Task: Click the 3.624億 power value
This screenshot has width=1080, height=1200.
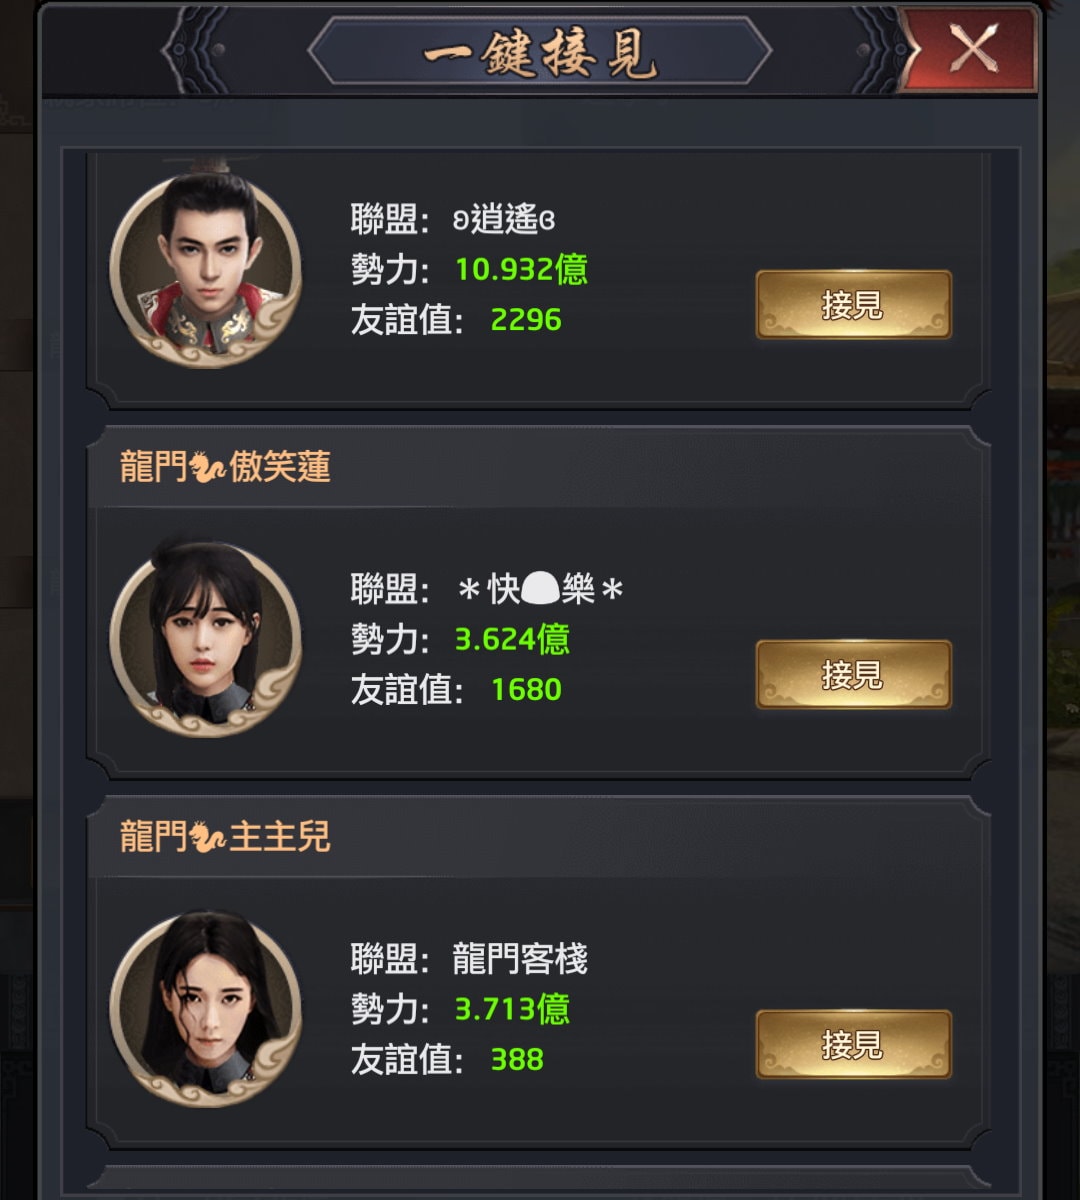Action: (x=512, y=640)
